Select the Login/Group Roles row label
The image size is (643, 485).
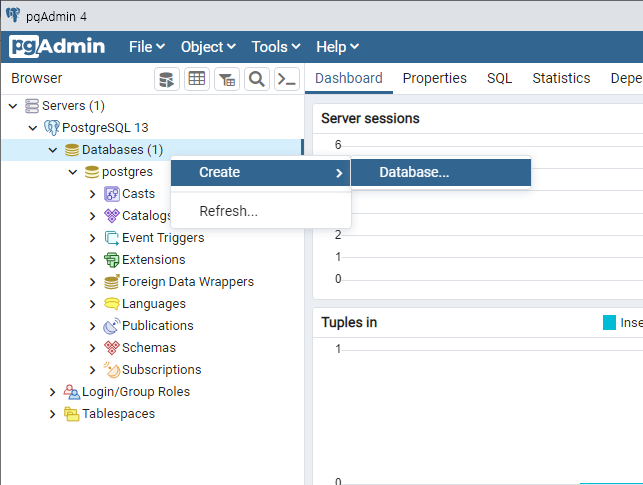[x=136, y=392]
